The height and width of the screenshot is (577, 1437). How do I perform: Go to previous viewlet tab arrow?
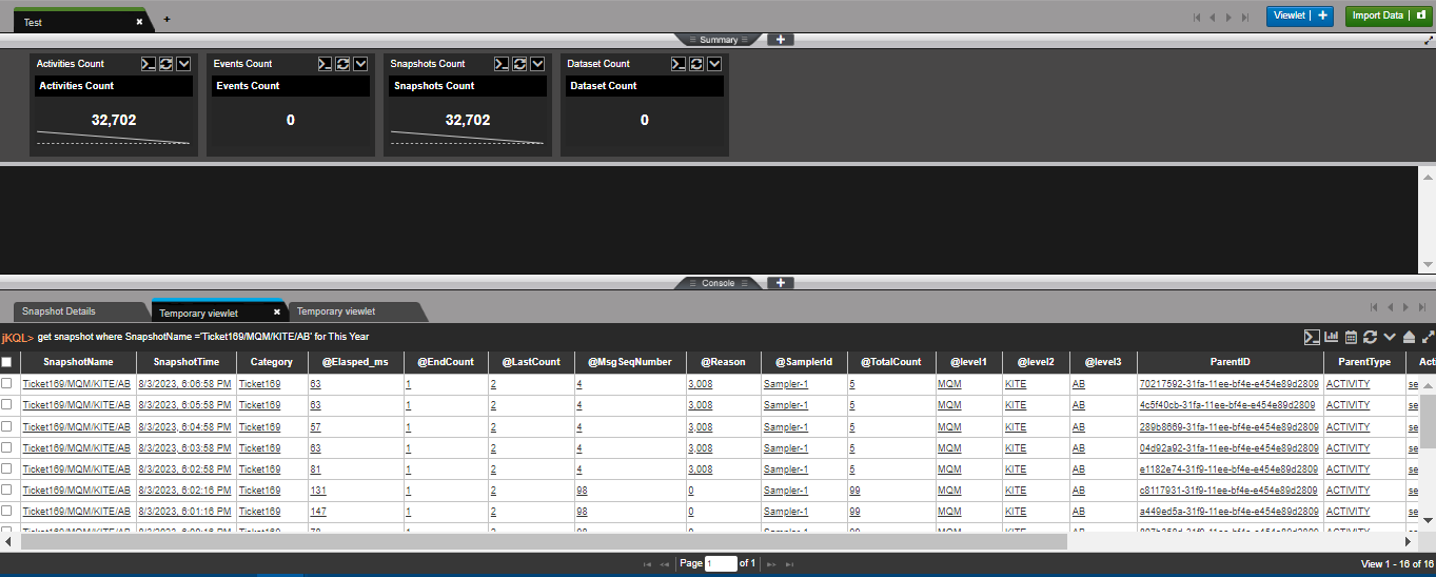click(x=1391, y=308)
